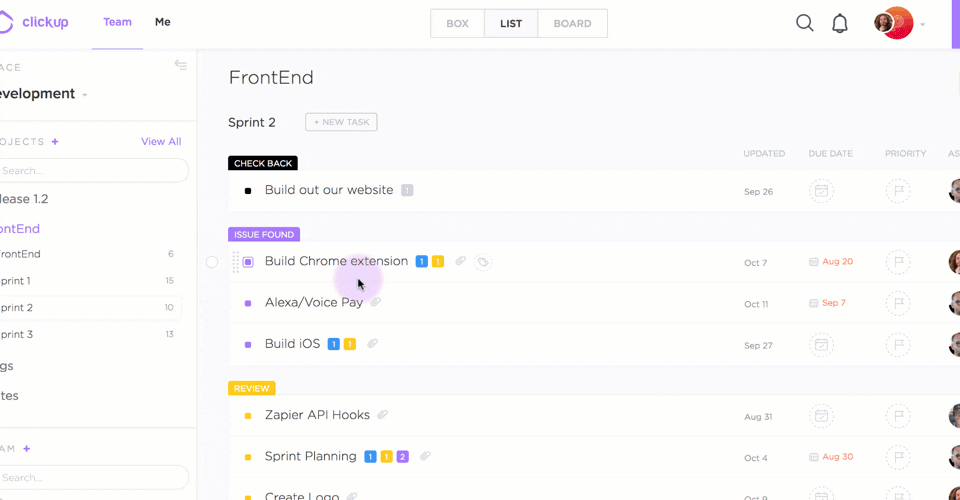Open the Development space dropdown
Screen dimensions: 960x500
(x=85, y=95)
